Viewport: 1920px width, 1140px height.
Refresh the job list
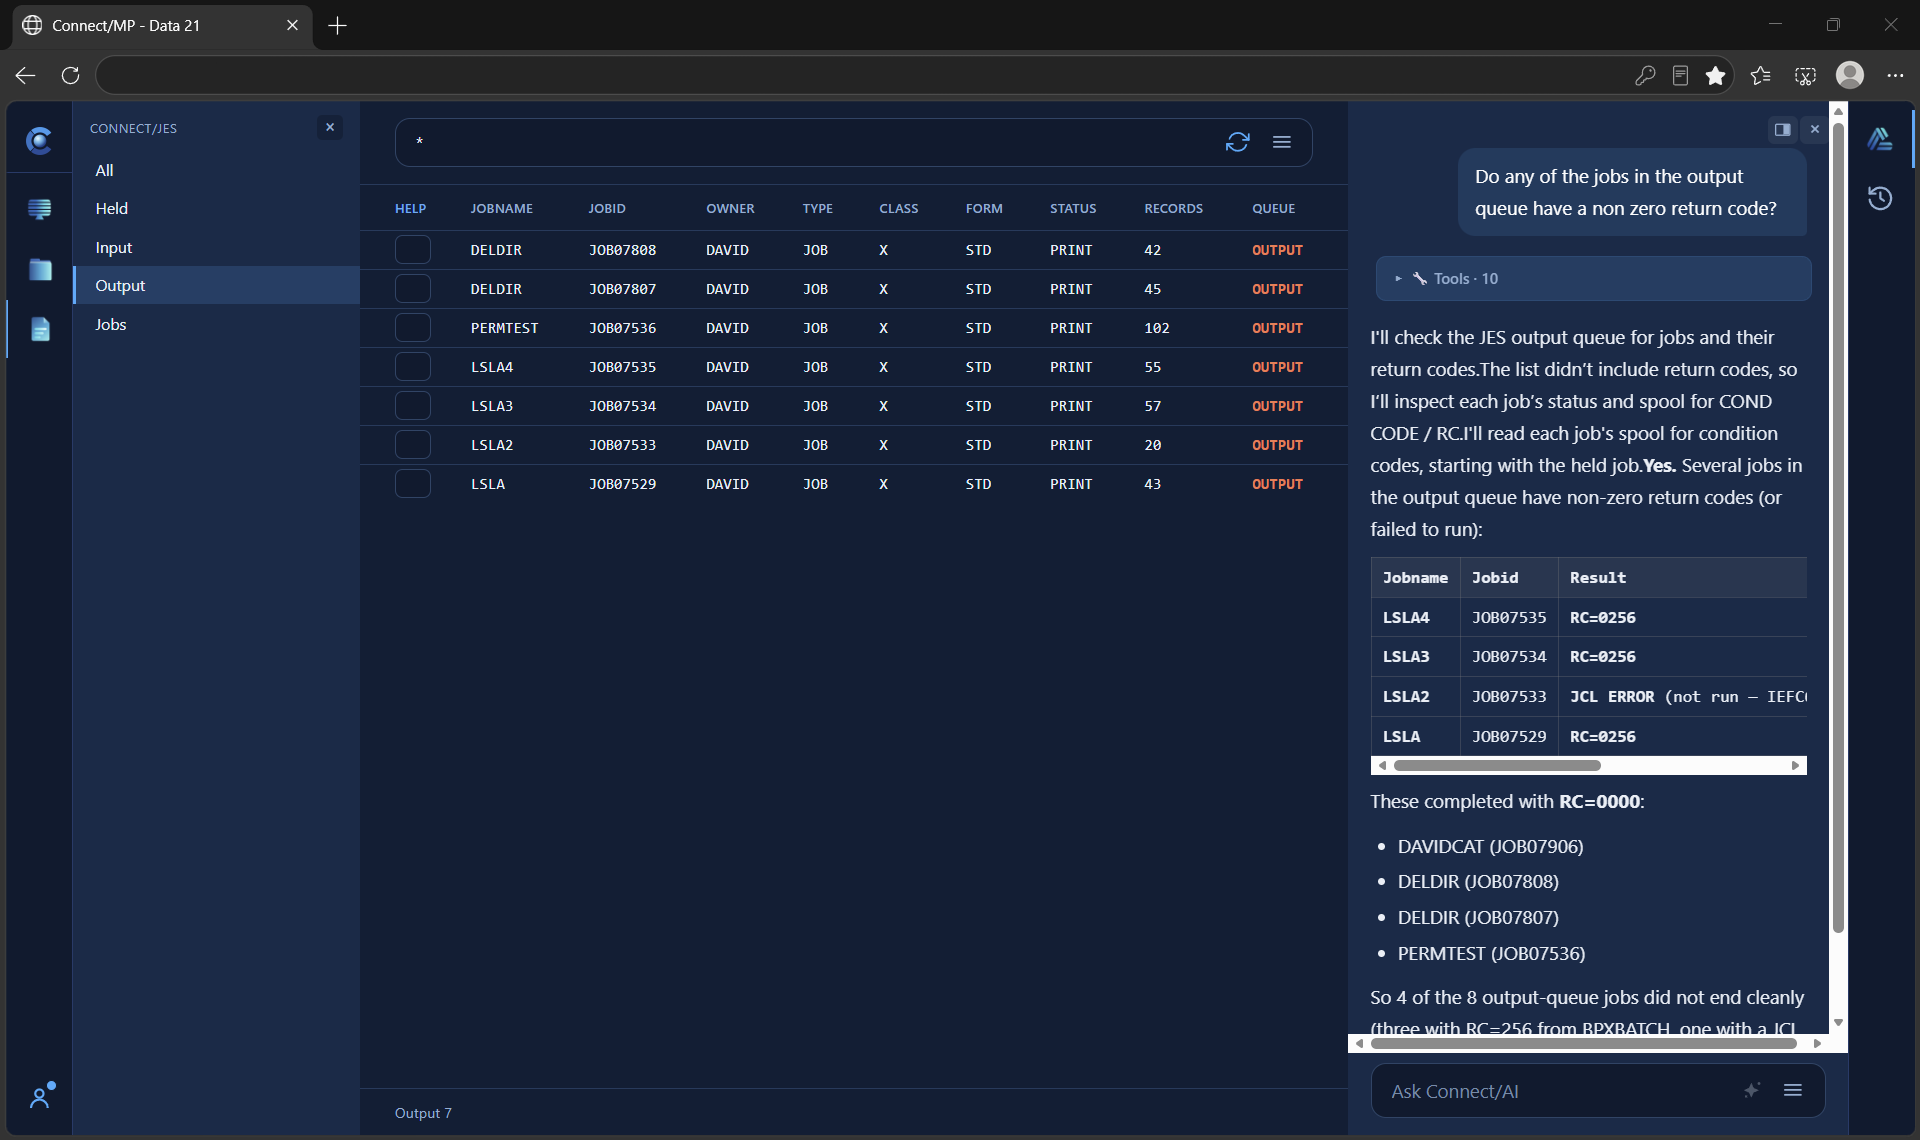(x=1237, y=142)
